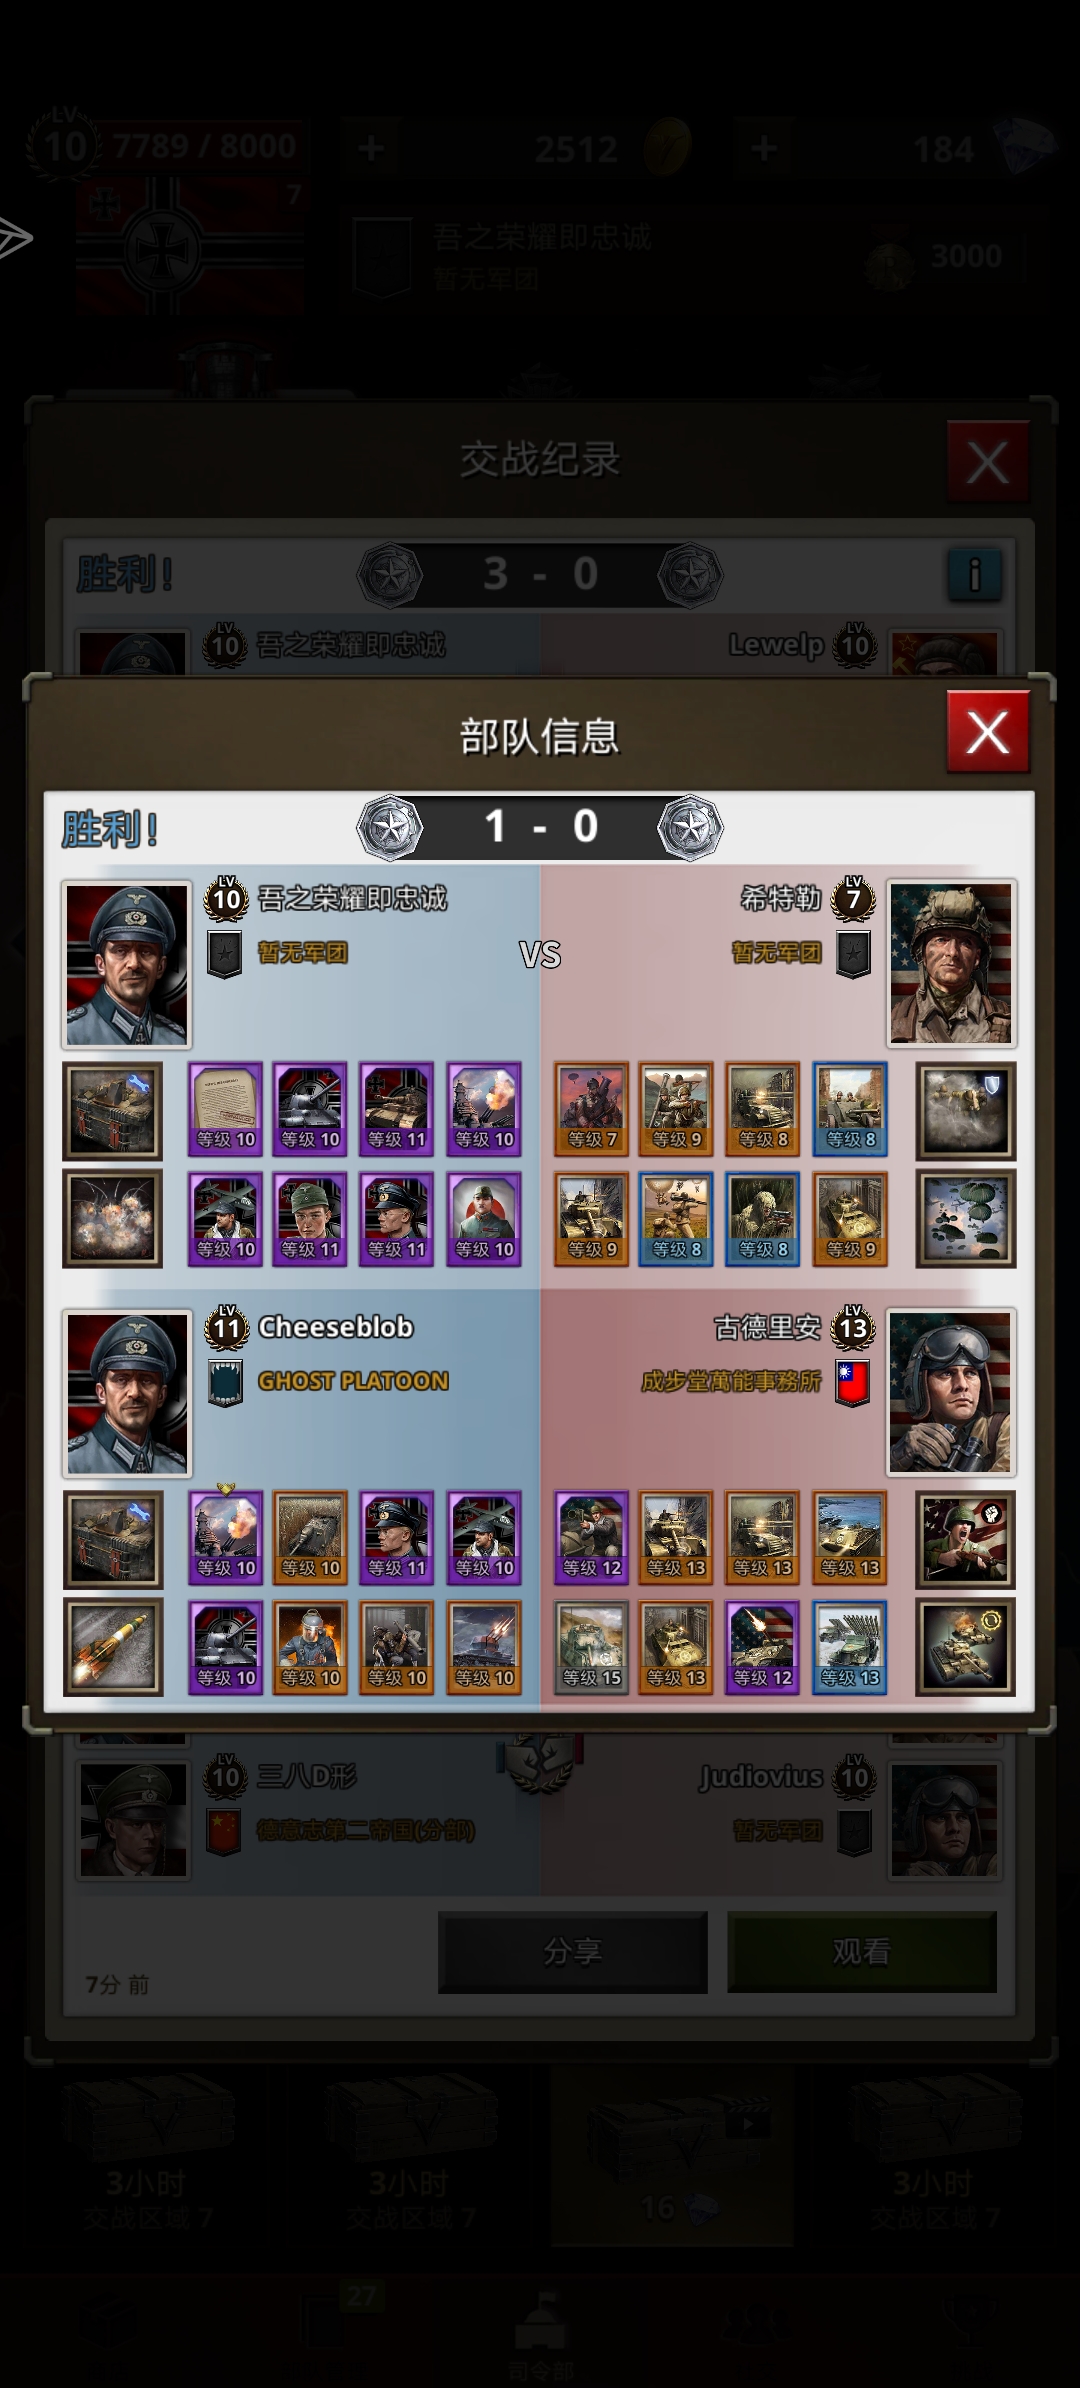Tap 希特勒 opponent soldier portrait
1080x2388 pixels.
pos(951,964)
